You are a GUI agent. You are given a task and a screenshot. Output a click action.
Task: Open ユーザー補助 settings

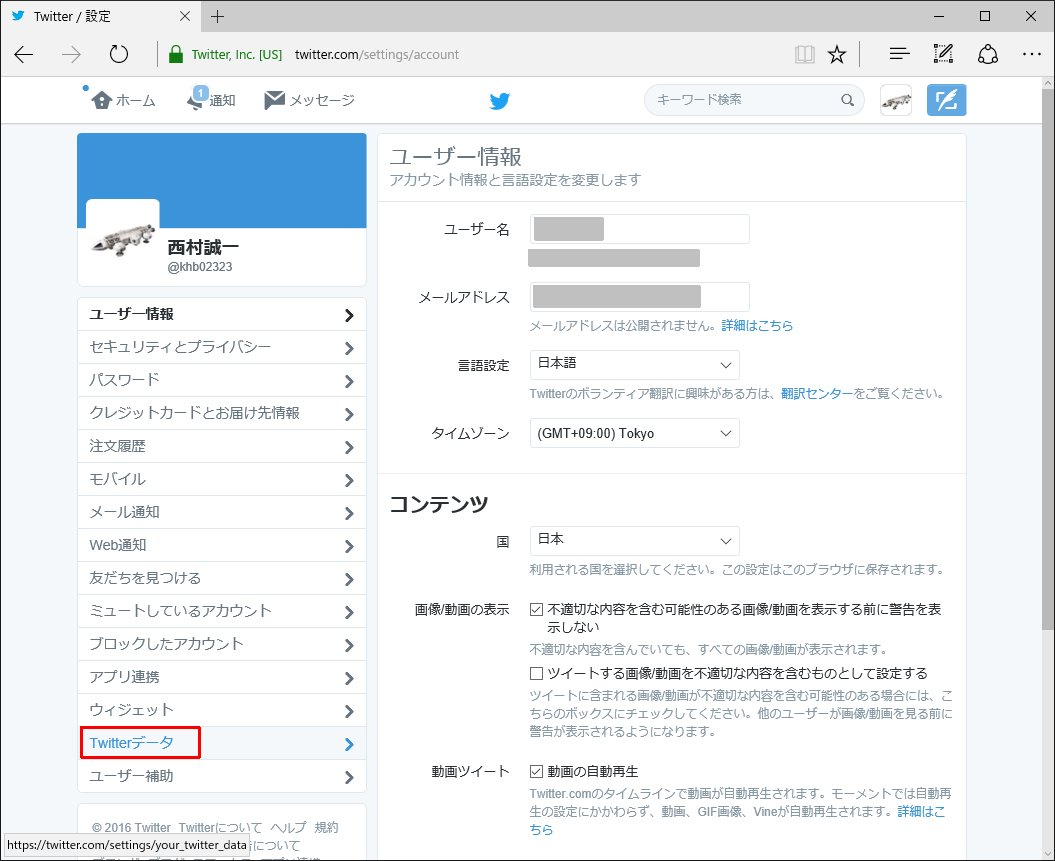(222, 776)
